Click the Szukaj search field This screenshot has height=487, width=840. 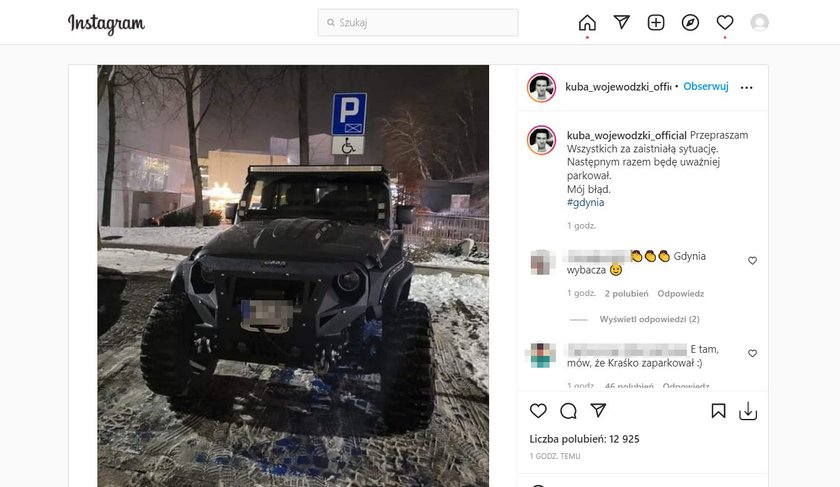click(418, 23)
